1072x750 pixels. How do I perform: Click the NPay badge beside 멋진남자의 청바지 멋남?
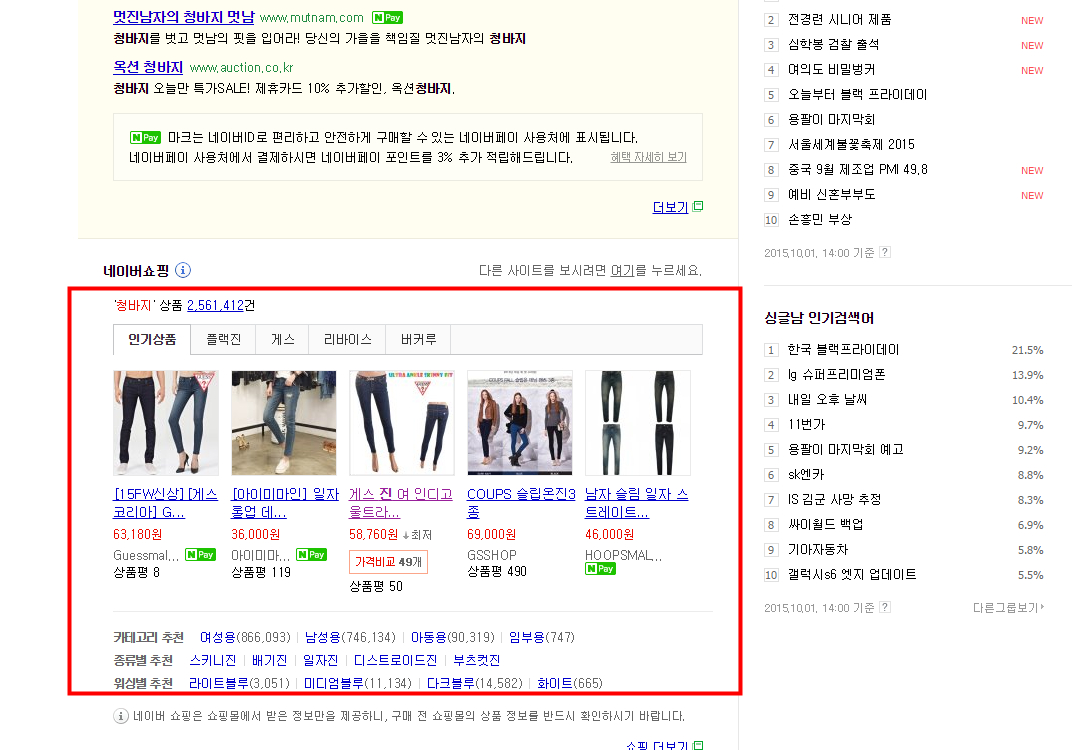387,18
